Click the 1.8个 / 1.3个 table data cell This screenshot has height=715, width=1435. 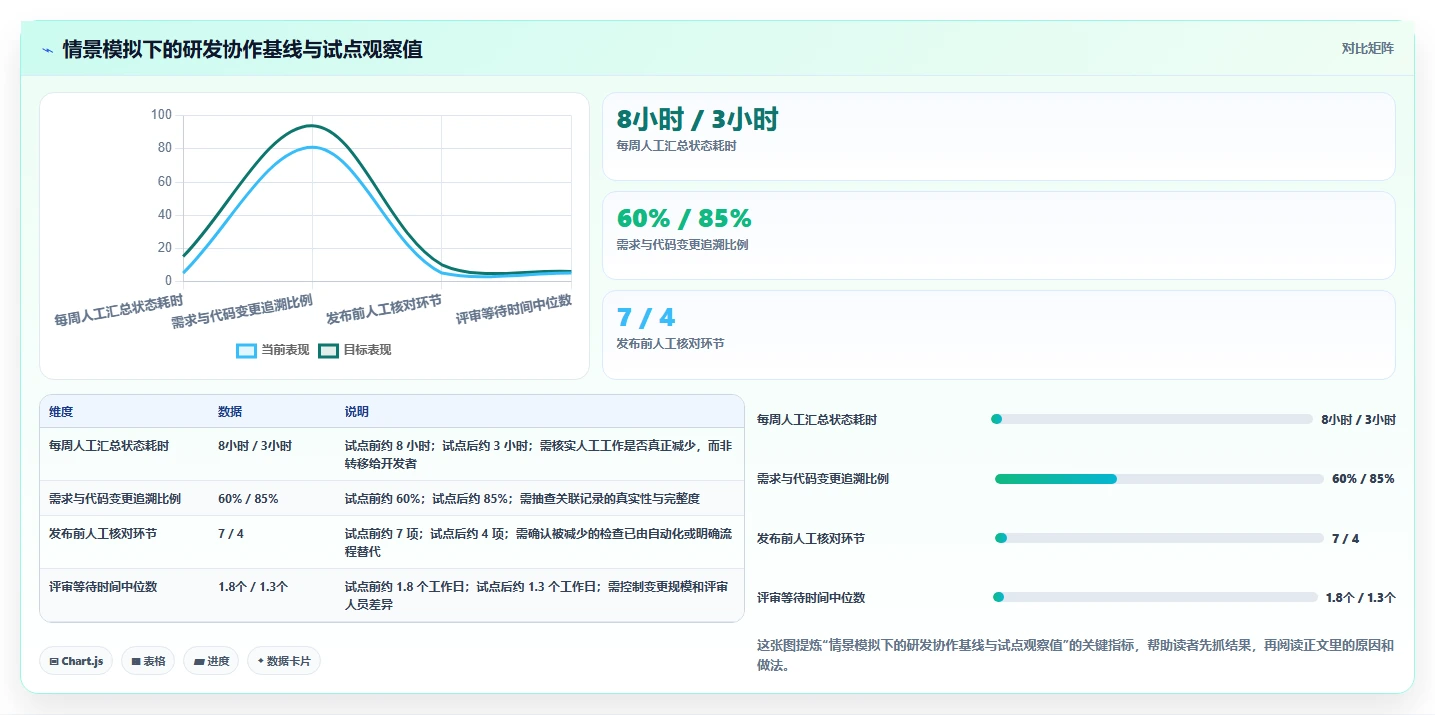coord(253,587)
